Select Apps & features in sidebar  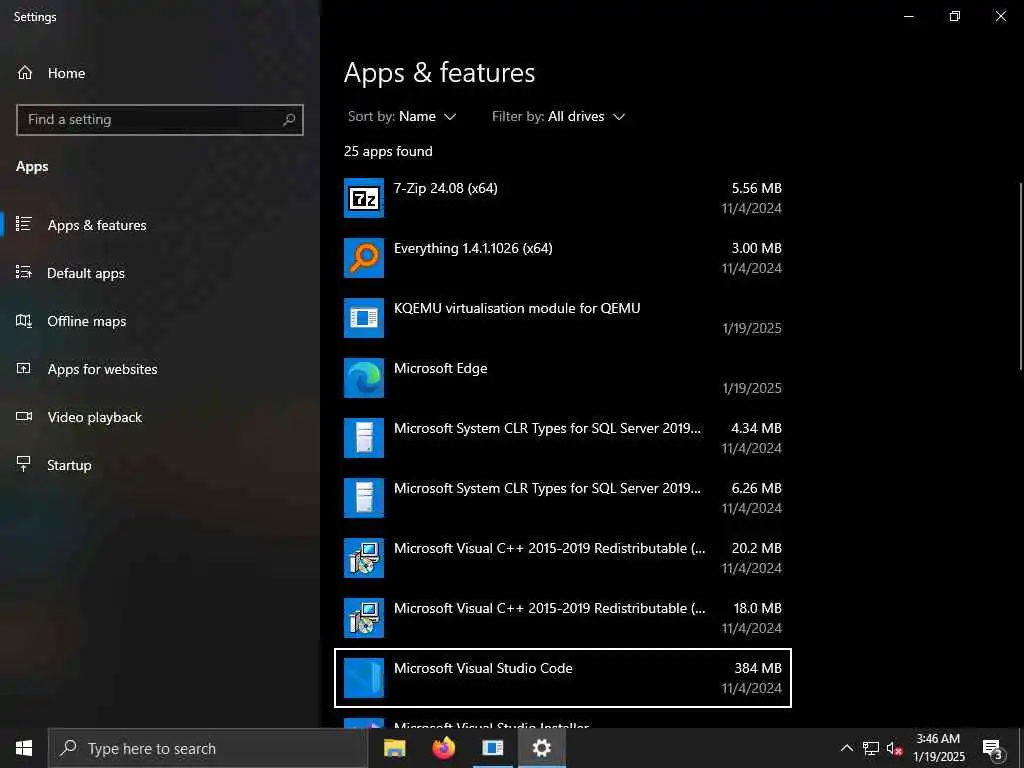[160, 225]
